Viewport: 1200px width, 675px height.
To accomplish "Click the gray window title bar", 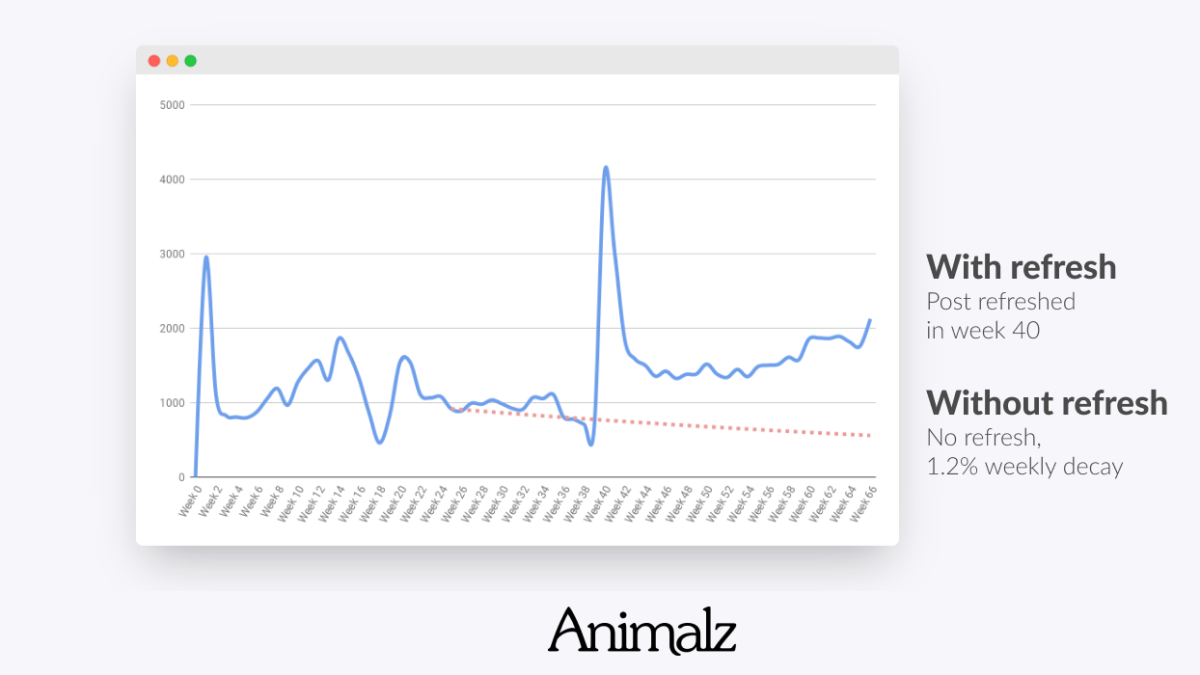I will click(x=540, y=61).
